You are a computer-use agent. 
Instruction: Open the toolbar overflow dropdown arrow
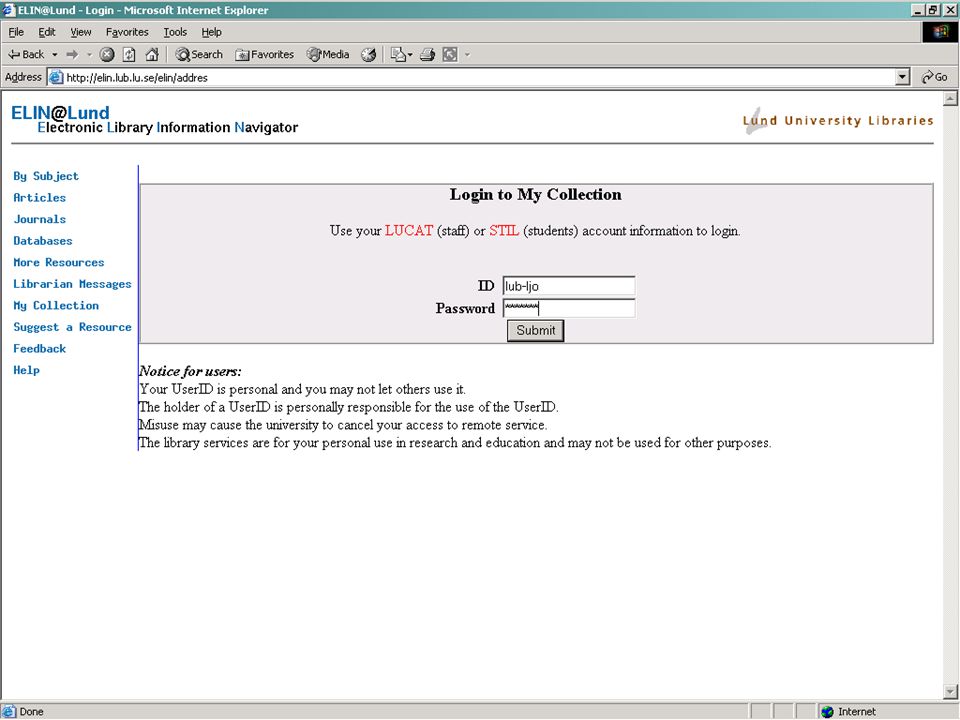point(467,54)
